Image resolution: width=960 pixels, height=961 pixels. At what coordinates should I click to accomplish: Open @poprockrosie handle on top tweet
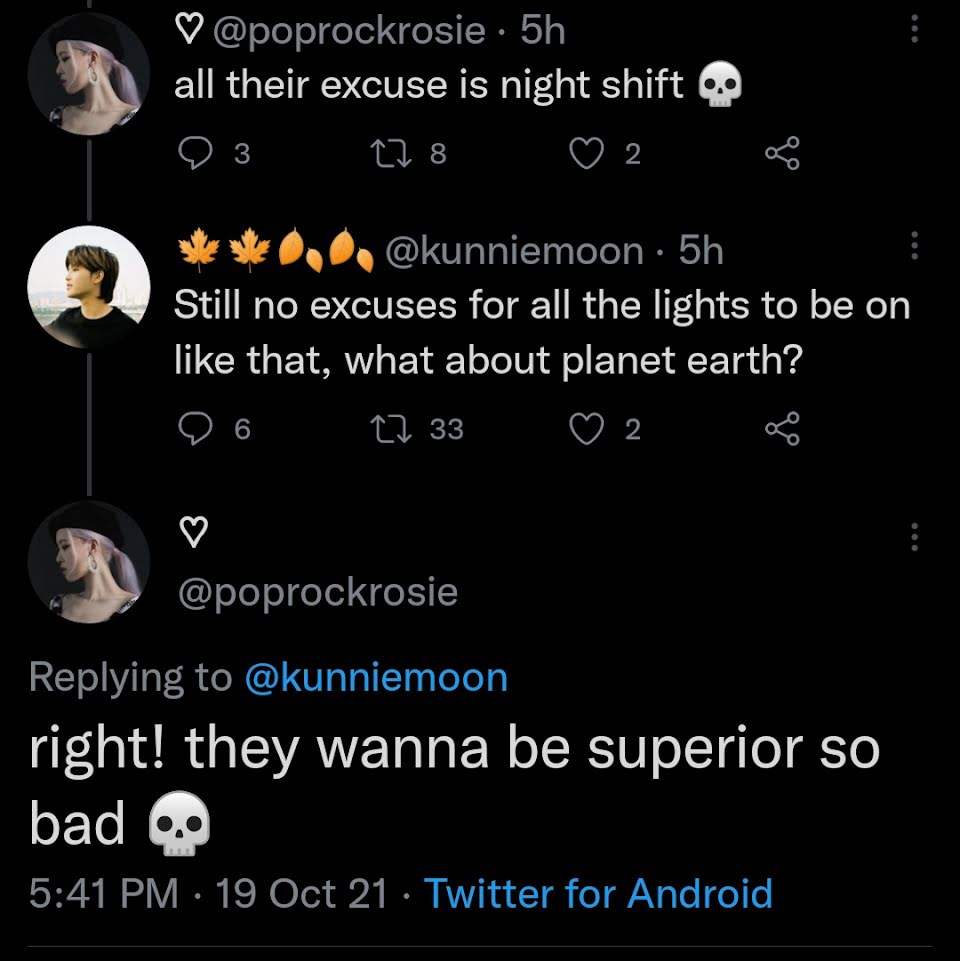[349, 31]
